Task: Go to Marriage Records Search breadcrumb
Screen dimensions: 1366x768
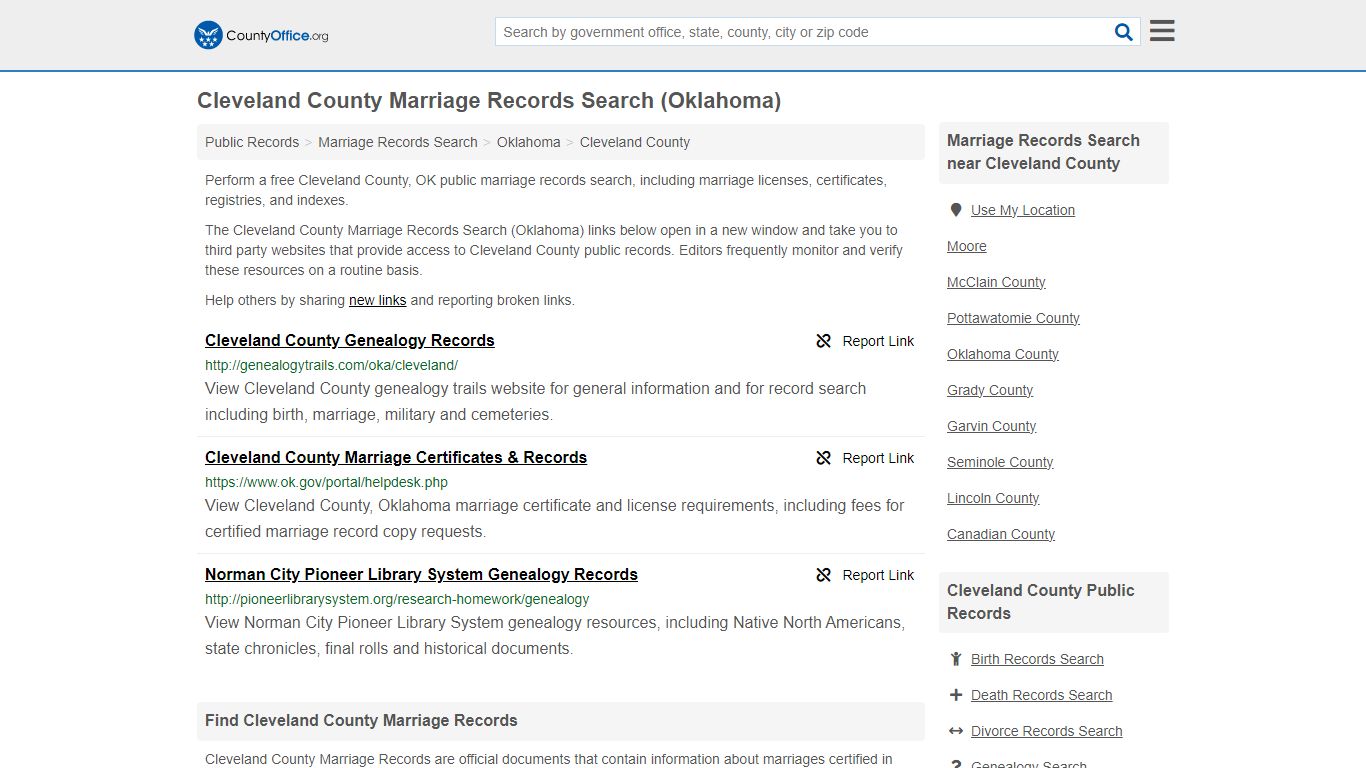Action: [x=398, y=142]
